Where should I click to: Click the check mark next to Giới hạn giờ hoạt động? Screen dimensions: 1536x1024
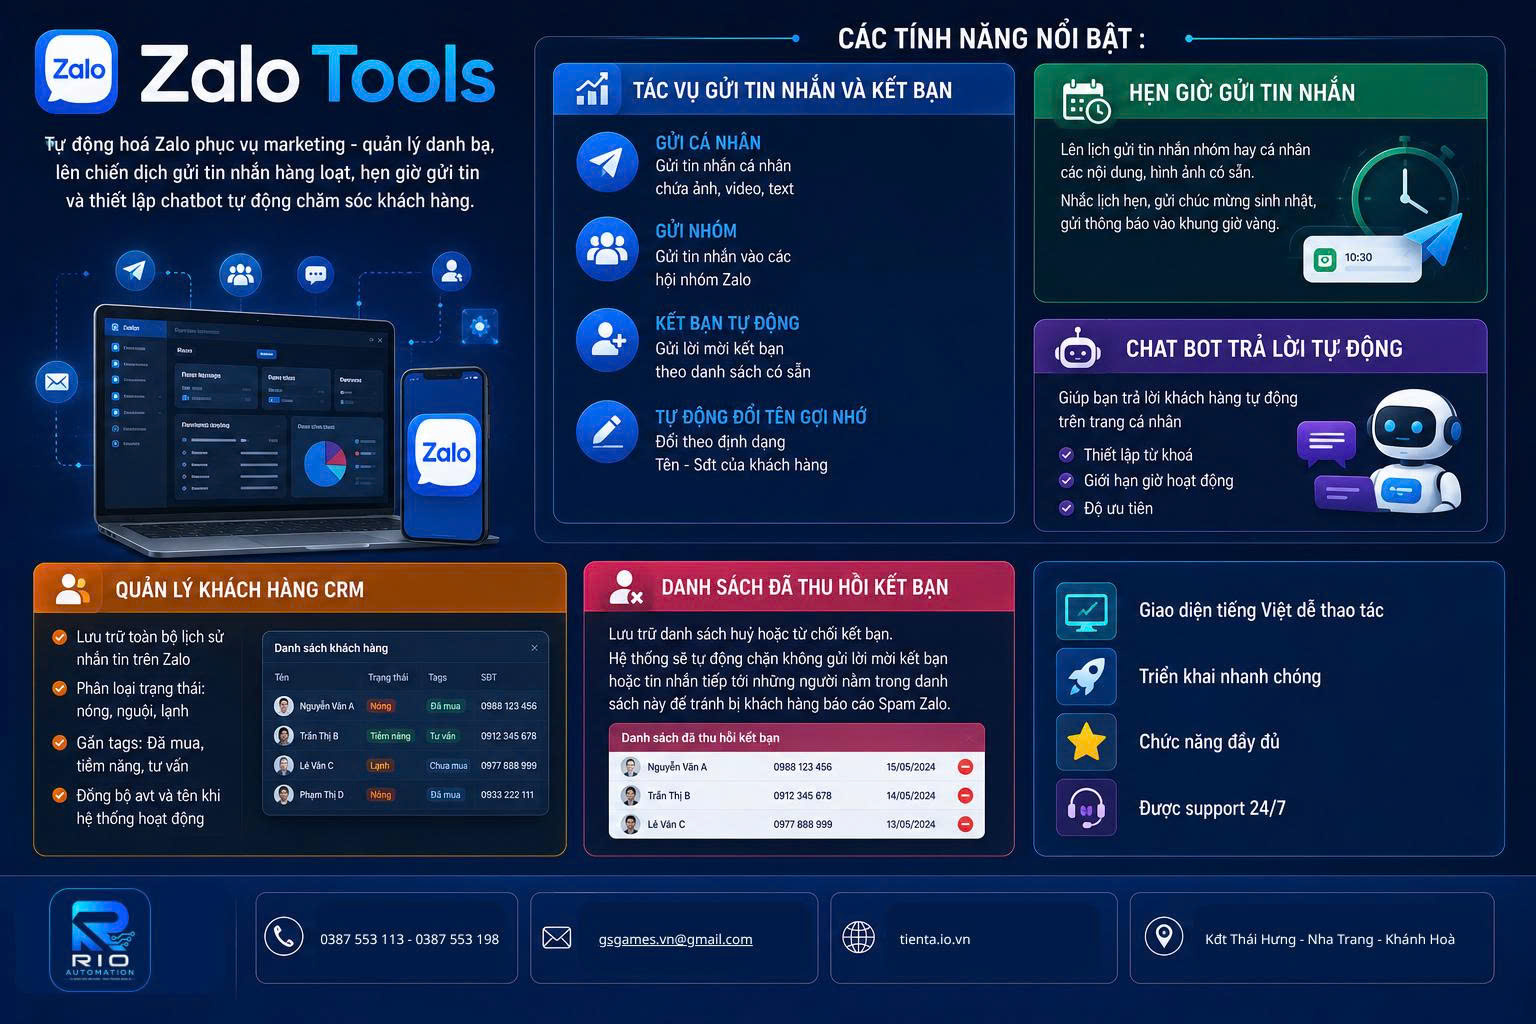point(1066,481)
